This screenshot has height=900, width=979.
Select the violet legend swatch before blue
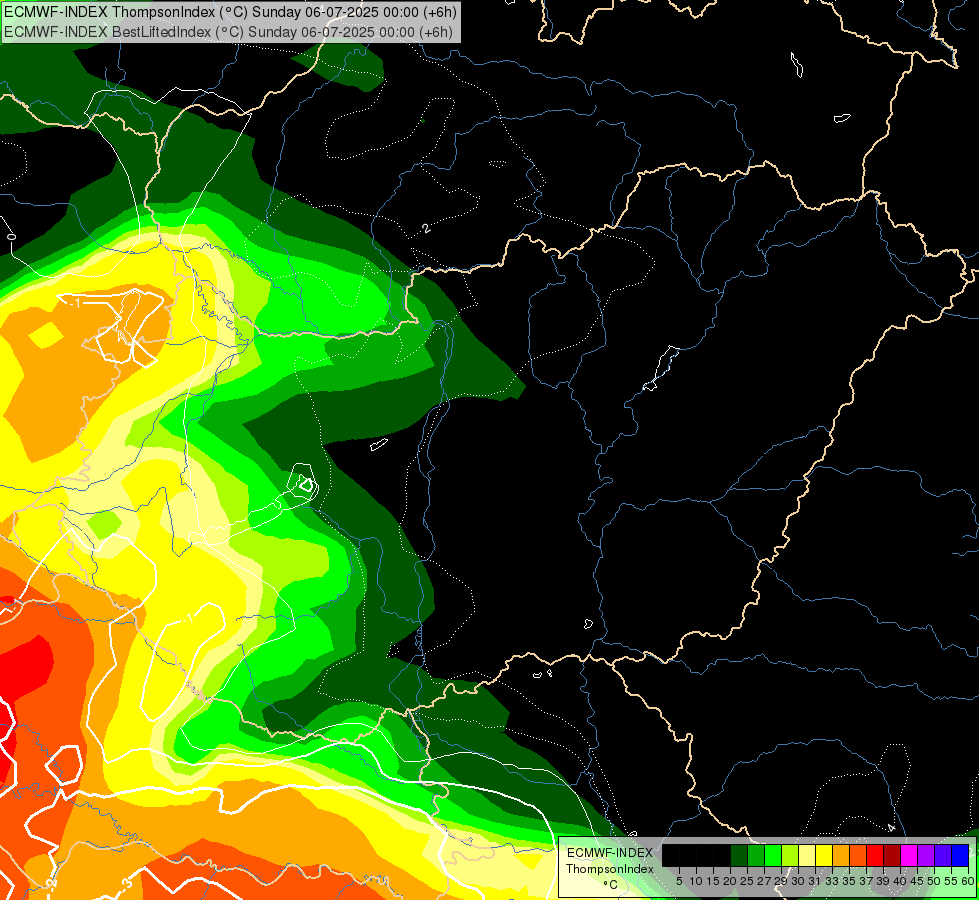(943, 855)
